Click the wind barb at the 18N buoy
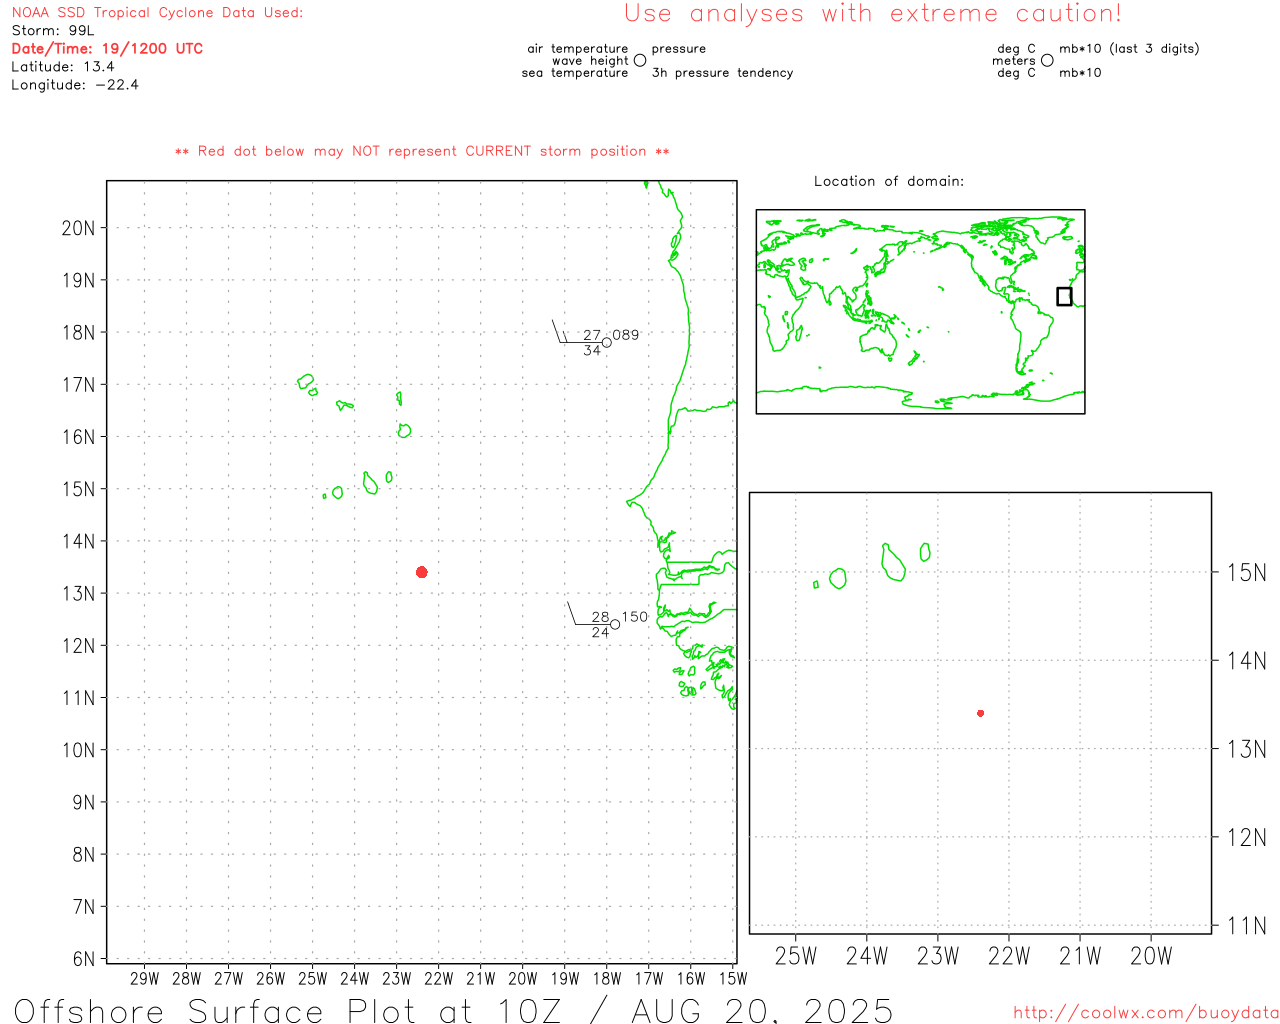The width and height of the screenshot is (1280, 1024). click(578, 333)
